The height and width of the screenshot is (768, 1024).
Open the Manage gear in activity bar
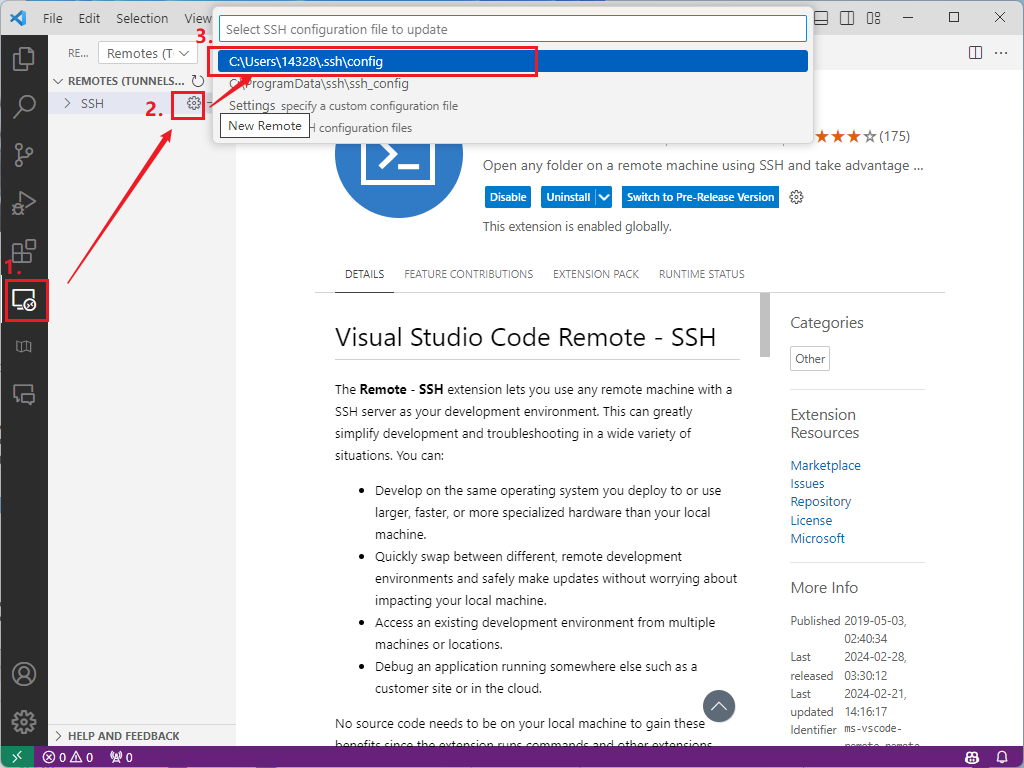coord(24,722)
